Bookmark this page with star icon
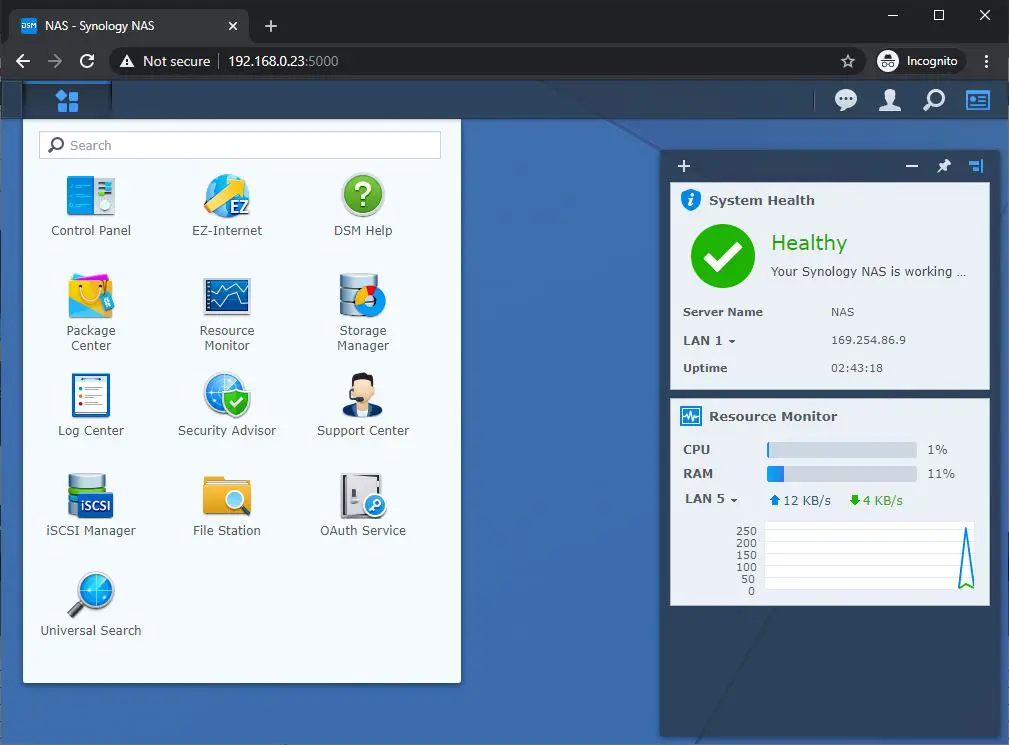 847,61
